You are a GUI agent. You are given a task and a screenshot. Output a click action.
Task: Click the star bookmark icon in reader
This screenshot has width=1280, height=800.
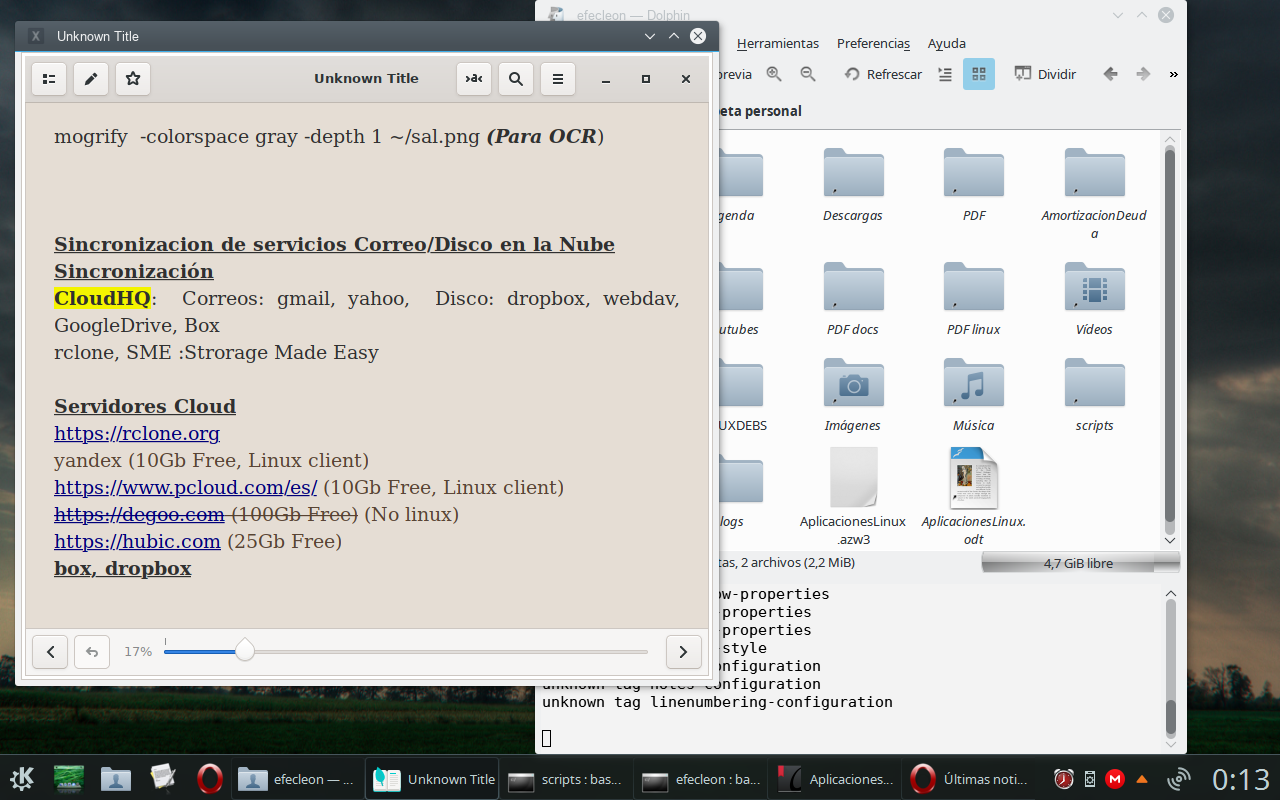(133, 79)
